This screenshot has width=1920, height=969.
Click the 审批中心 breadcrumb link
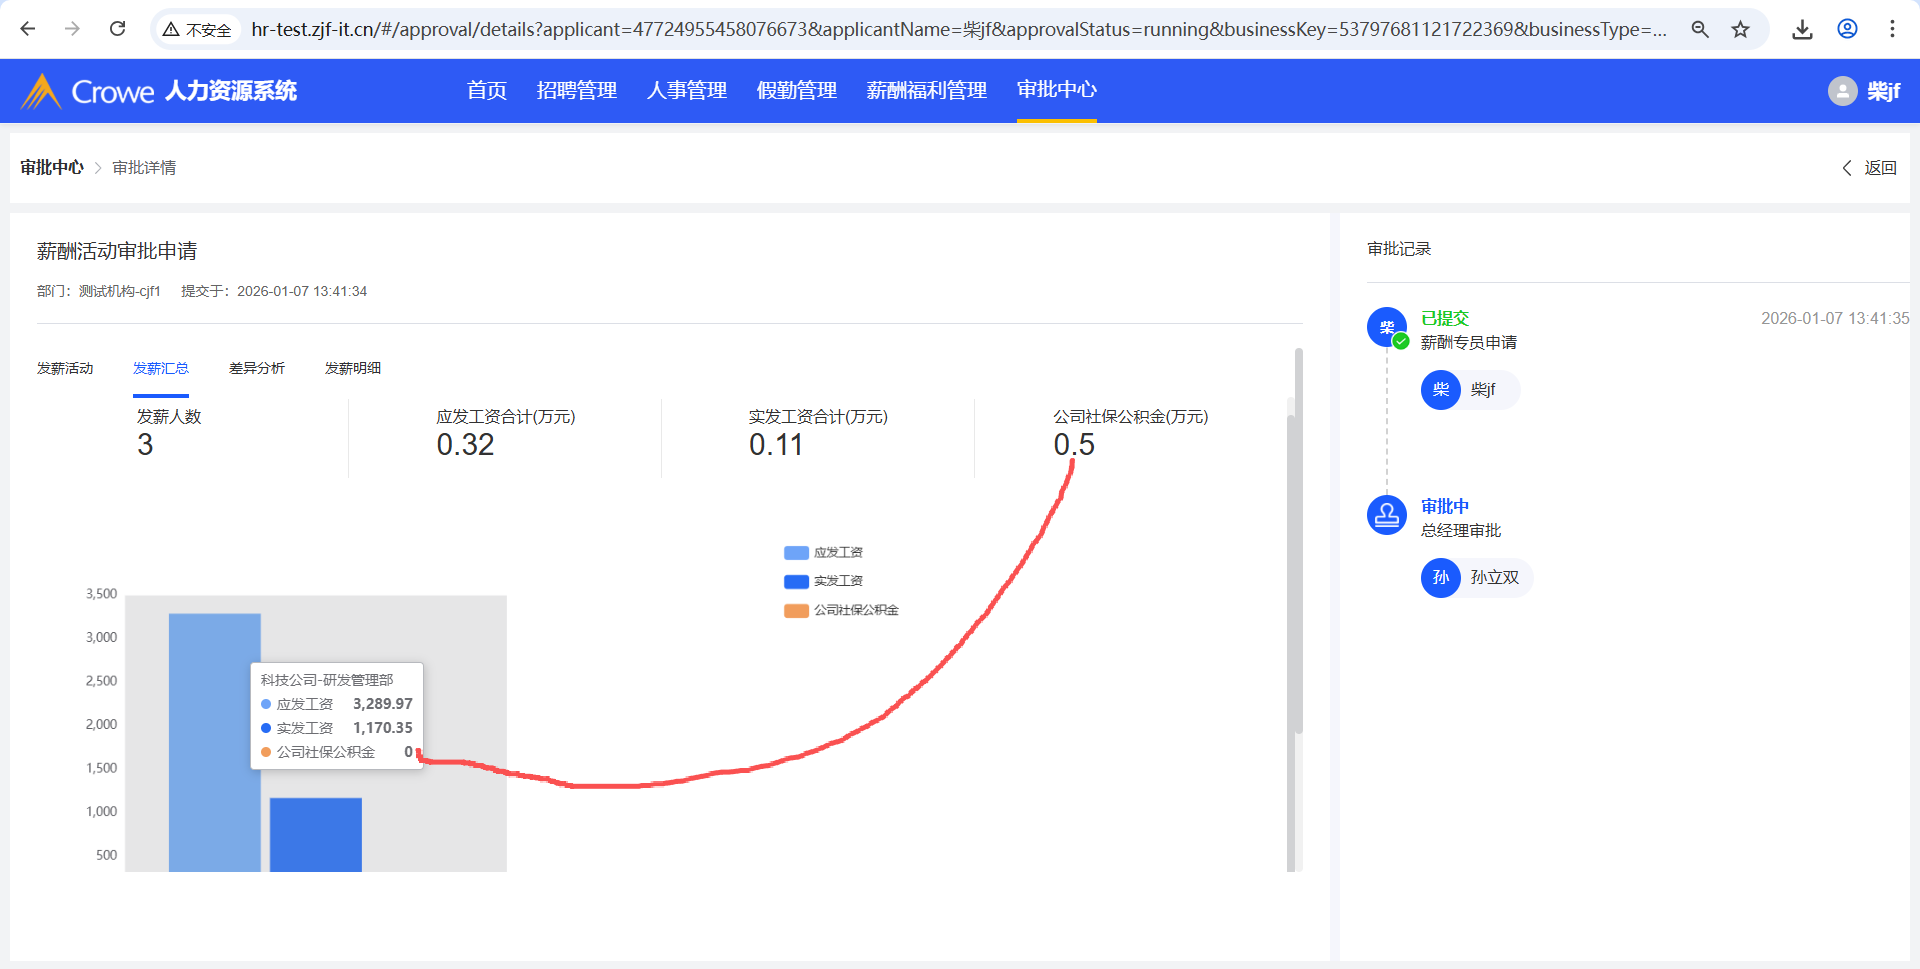pyautogui.click(x=52, y=168)
